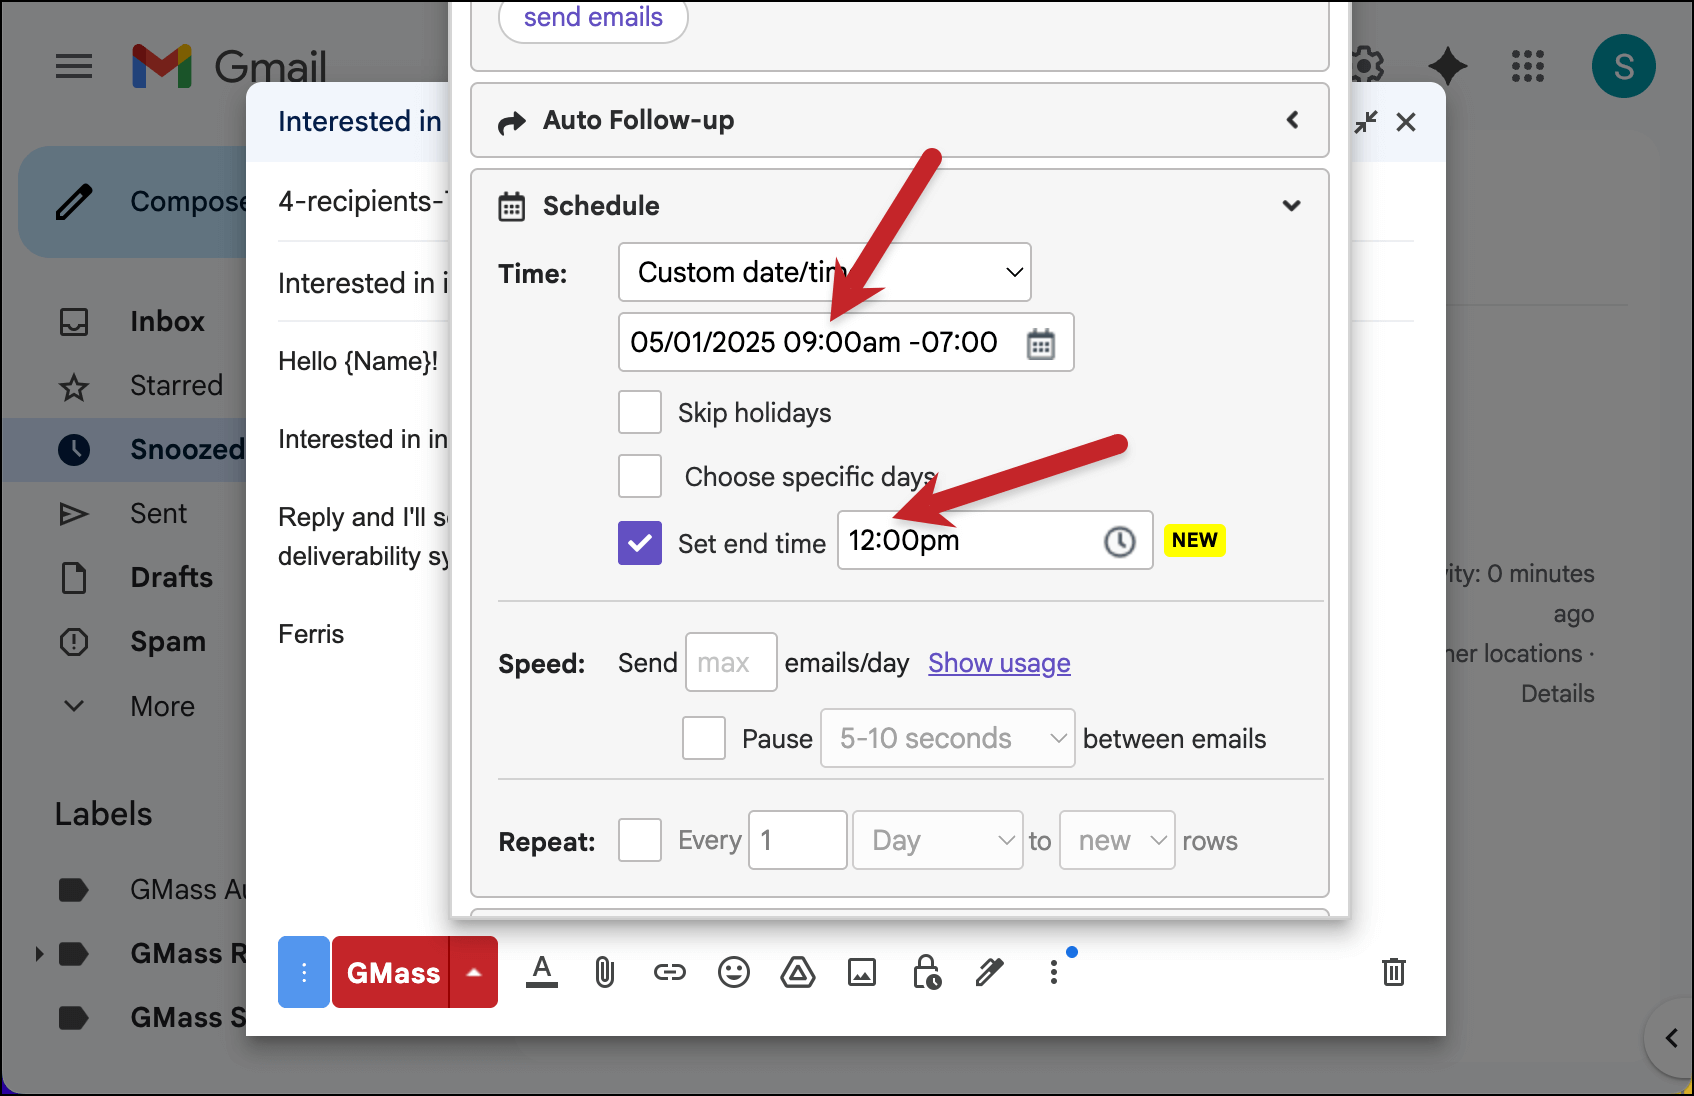Viewport: 1694px width, 1096px height.
Task: Open the end time clock picker icon
Action: (x=1119, y=541)
